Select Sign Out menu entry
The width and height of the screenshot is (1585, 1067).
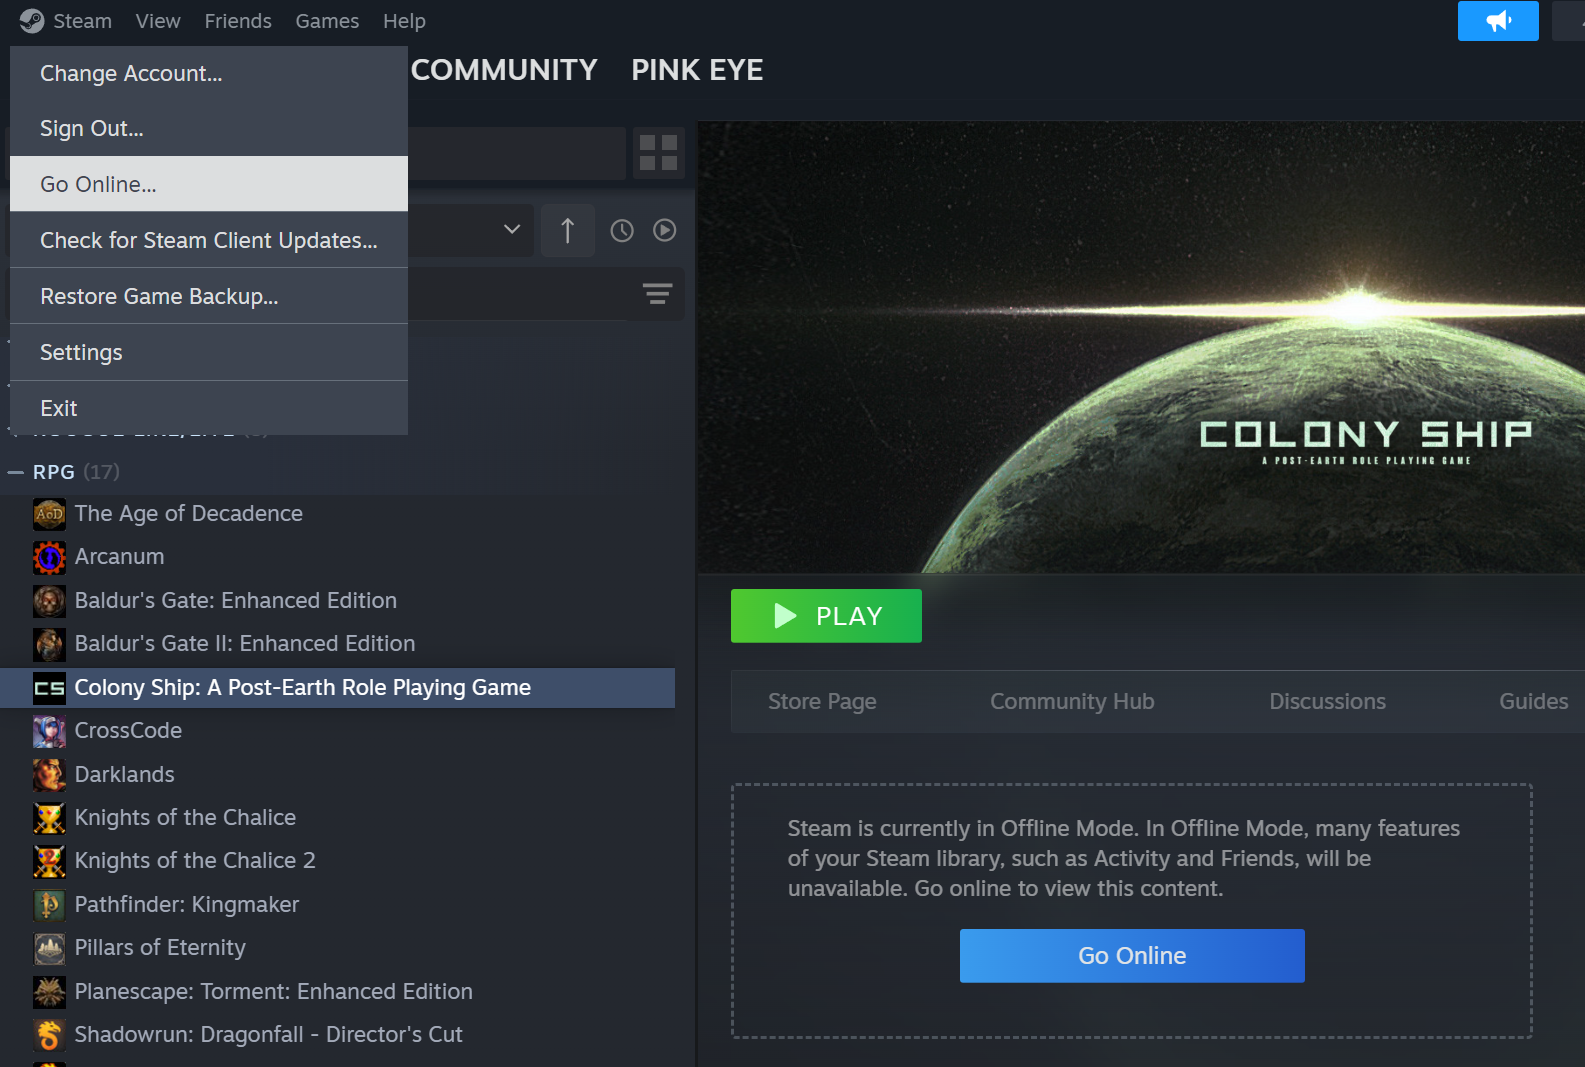(x=209, y=129)
